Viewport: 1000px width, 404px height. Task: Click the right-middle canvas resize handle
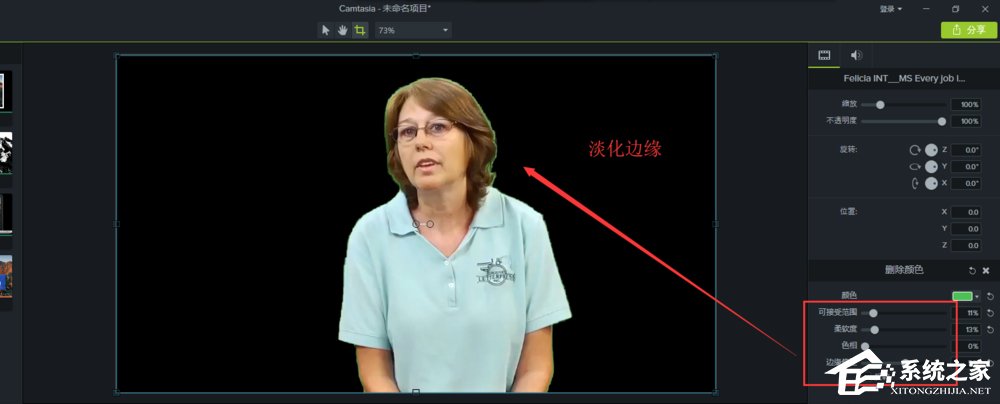point(715,224)
